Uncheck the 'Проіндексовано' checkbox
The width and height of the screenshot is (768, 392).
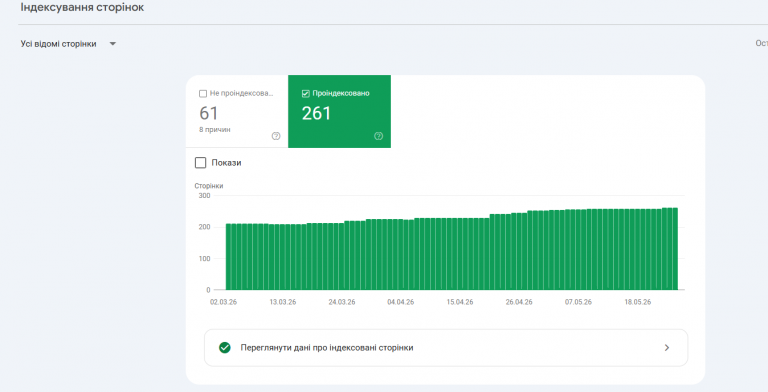(x=306, y=94)
